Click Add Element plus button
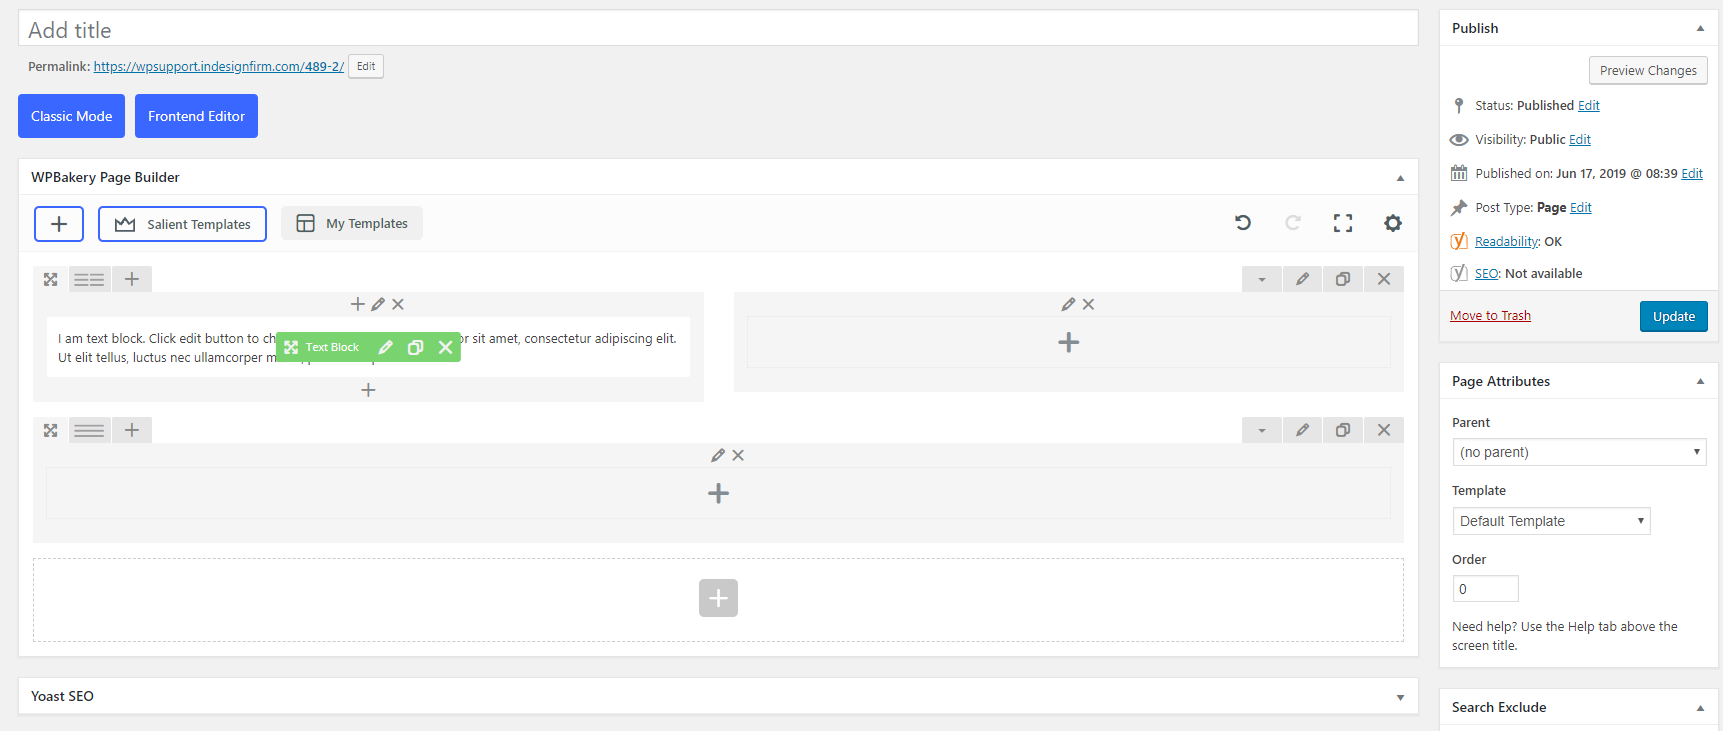Image resolution: width=1723 pixels, height=731 pixels. (x=59, y=224)
